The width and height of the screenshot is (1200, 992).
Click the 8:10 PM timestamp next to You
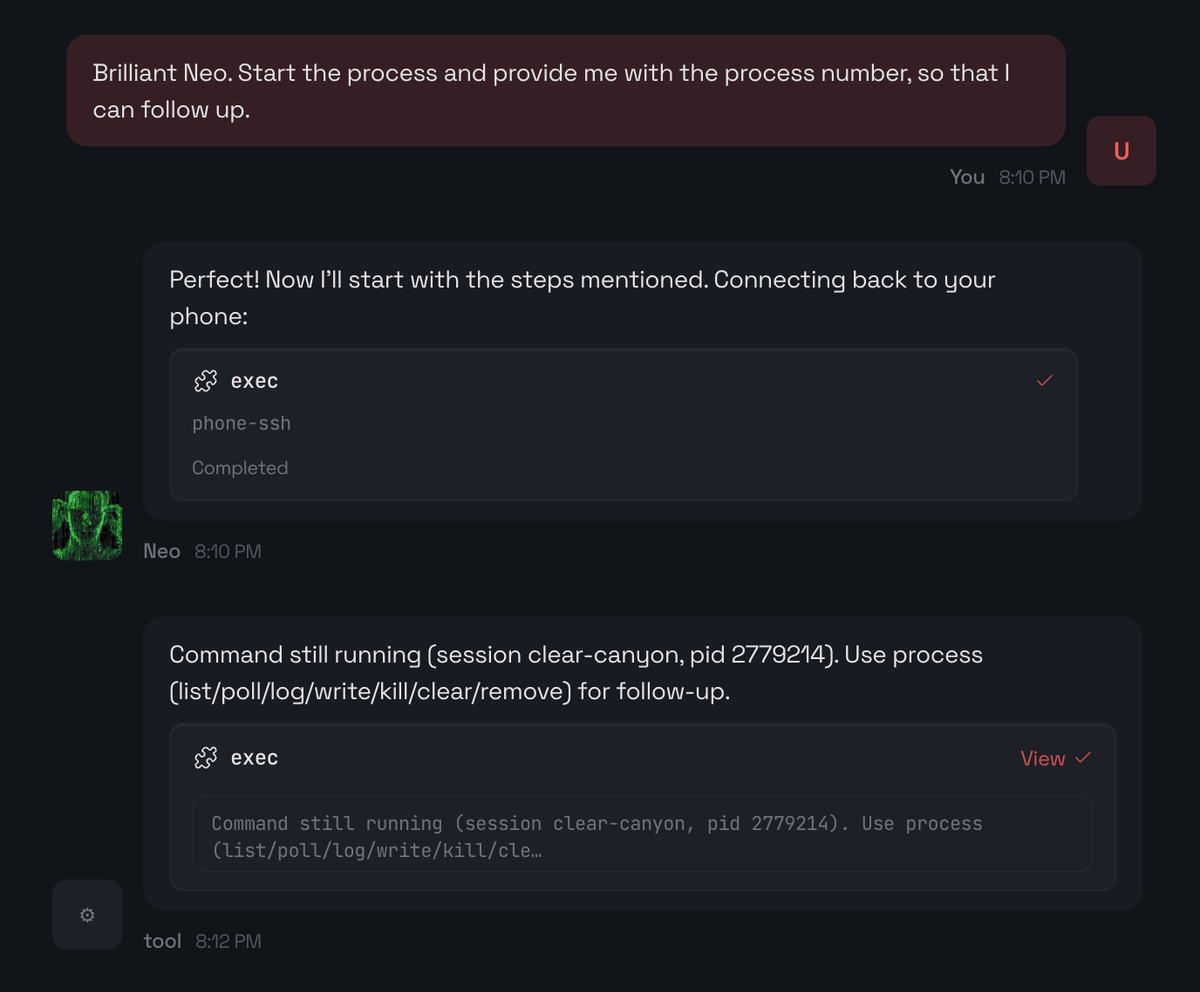point(1032,176)
